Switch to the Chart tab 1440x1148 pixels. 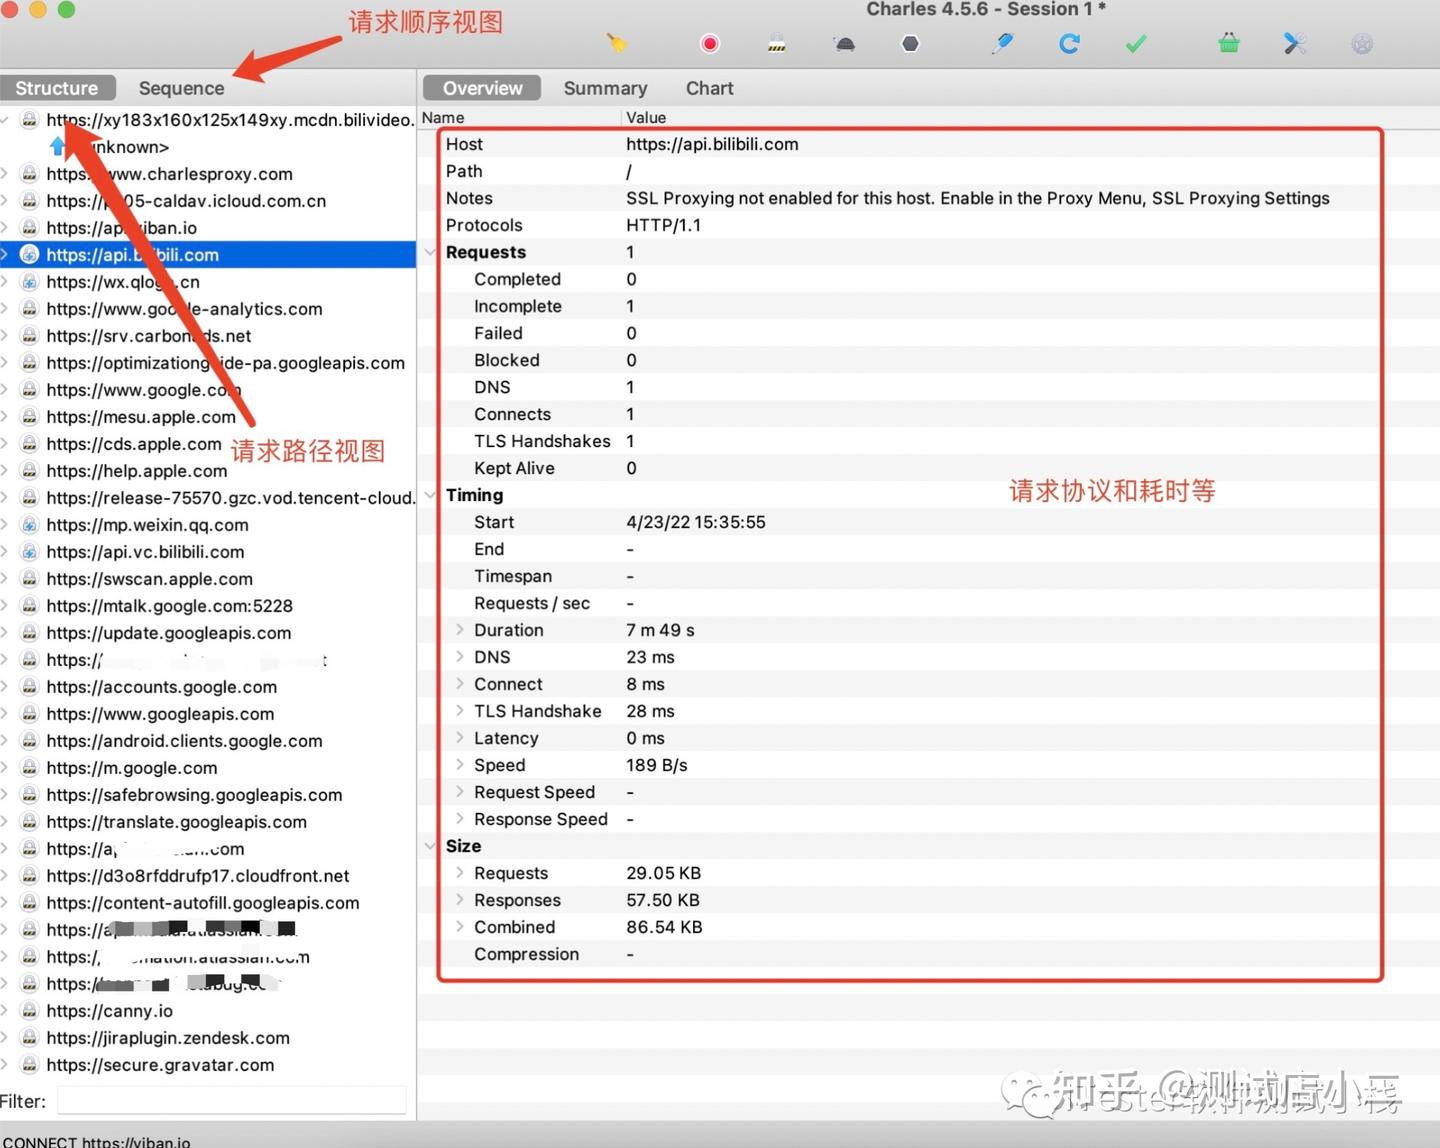709,88
